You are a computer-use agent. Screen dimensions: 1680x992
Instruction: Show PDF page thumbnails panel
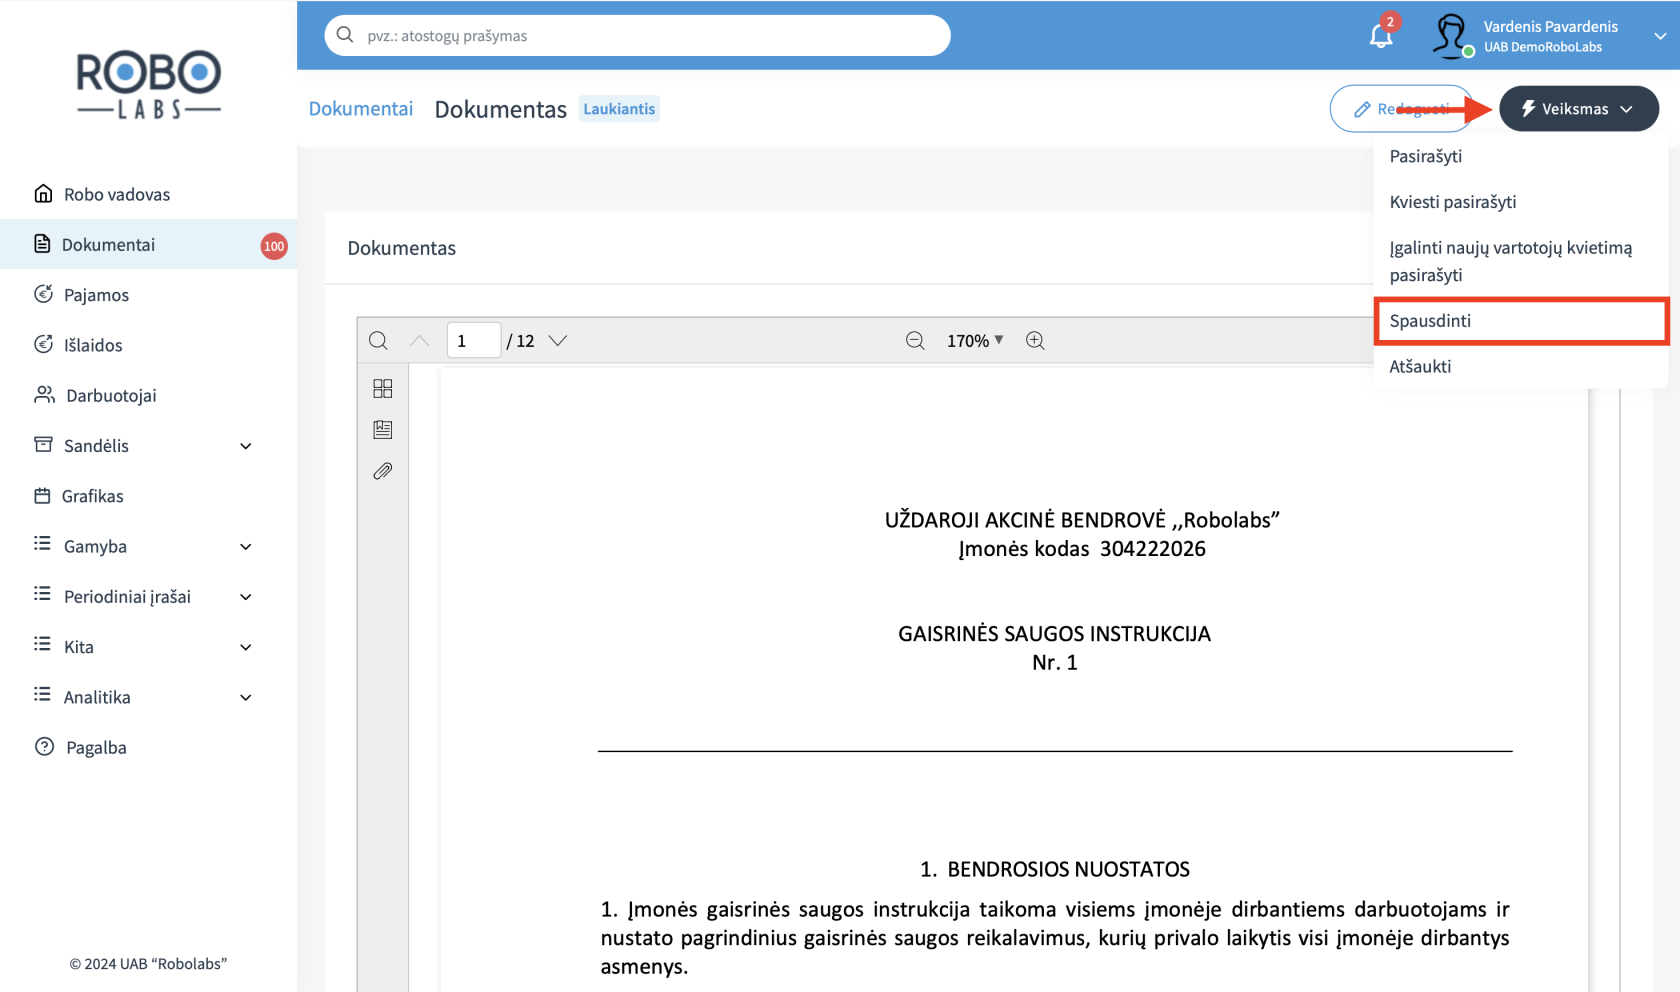(x=382, y=388)
